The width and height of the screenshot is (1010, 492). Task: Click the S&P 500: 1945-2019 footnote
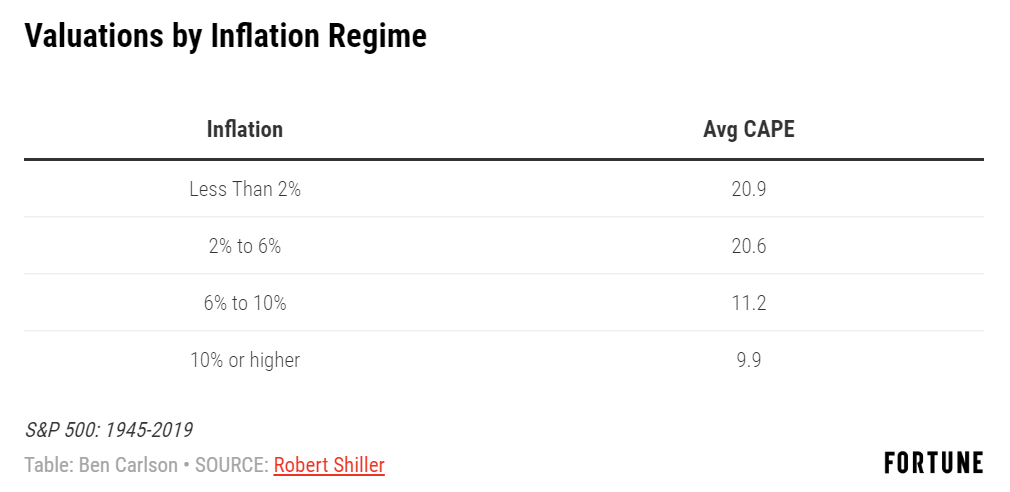[108, 430]
